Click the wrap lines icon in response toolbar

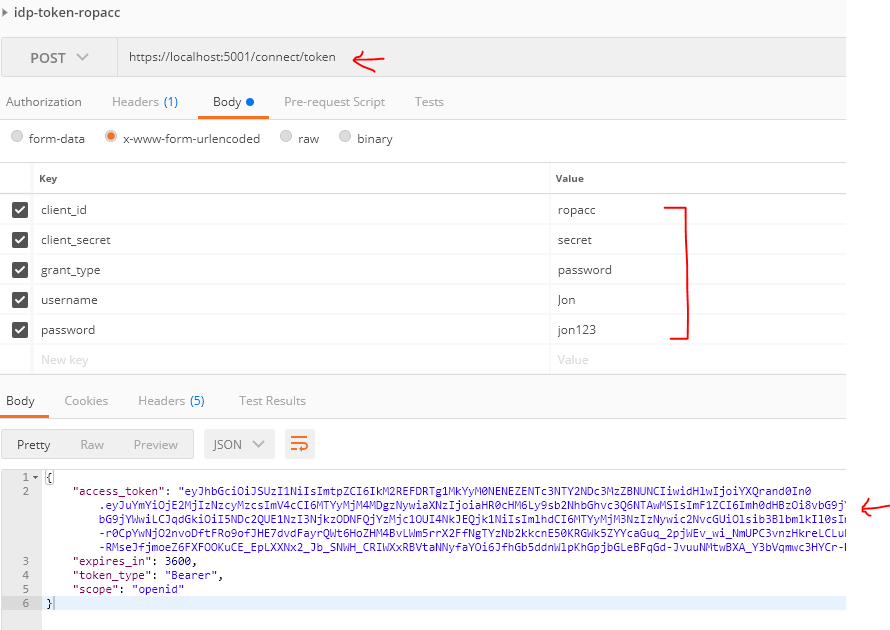[x=299, y=444]
